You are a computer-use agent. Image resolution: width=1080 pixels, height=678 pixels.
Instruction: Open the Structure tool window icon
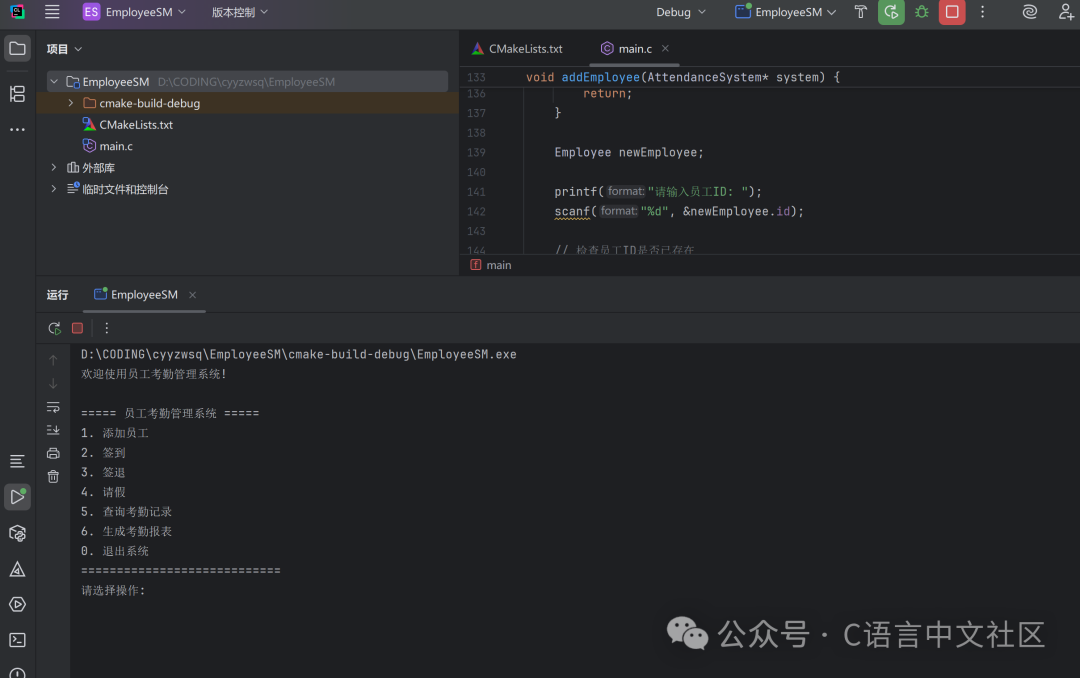[17, 93]
